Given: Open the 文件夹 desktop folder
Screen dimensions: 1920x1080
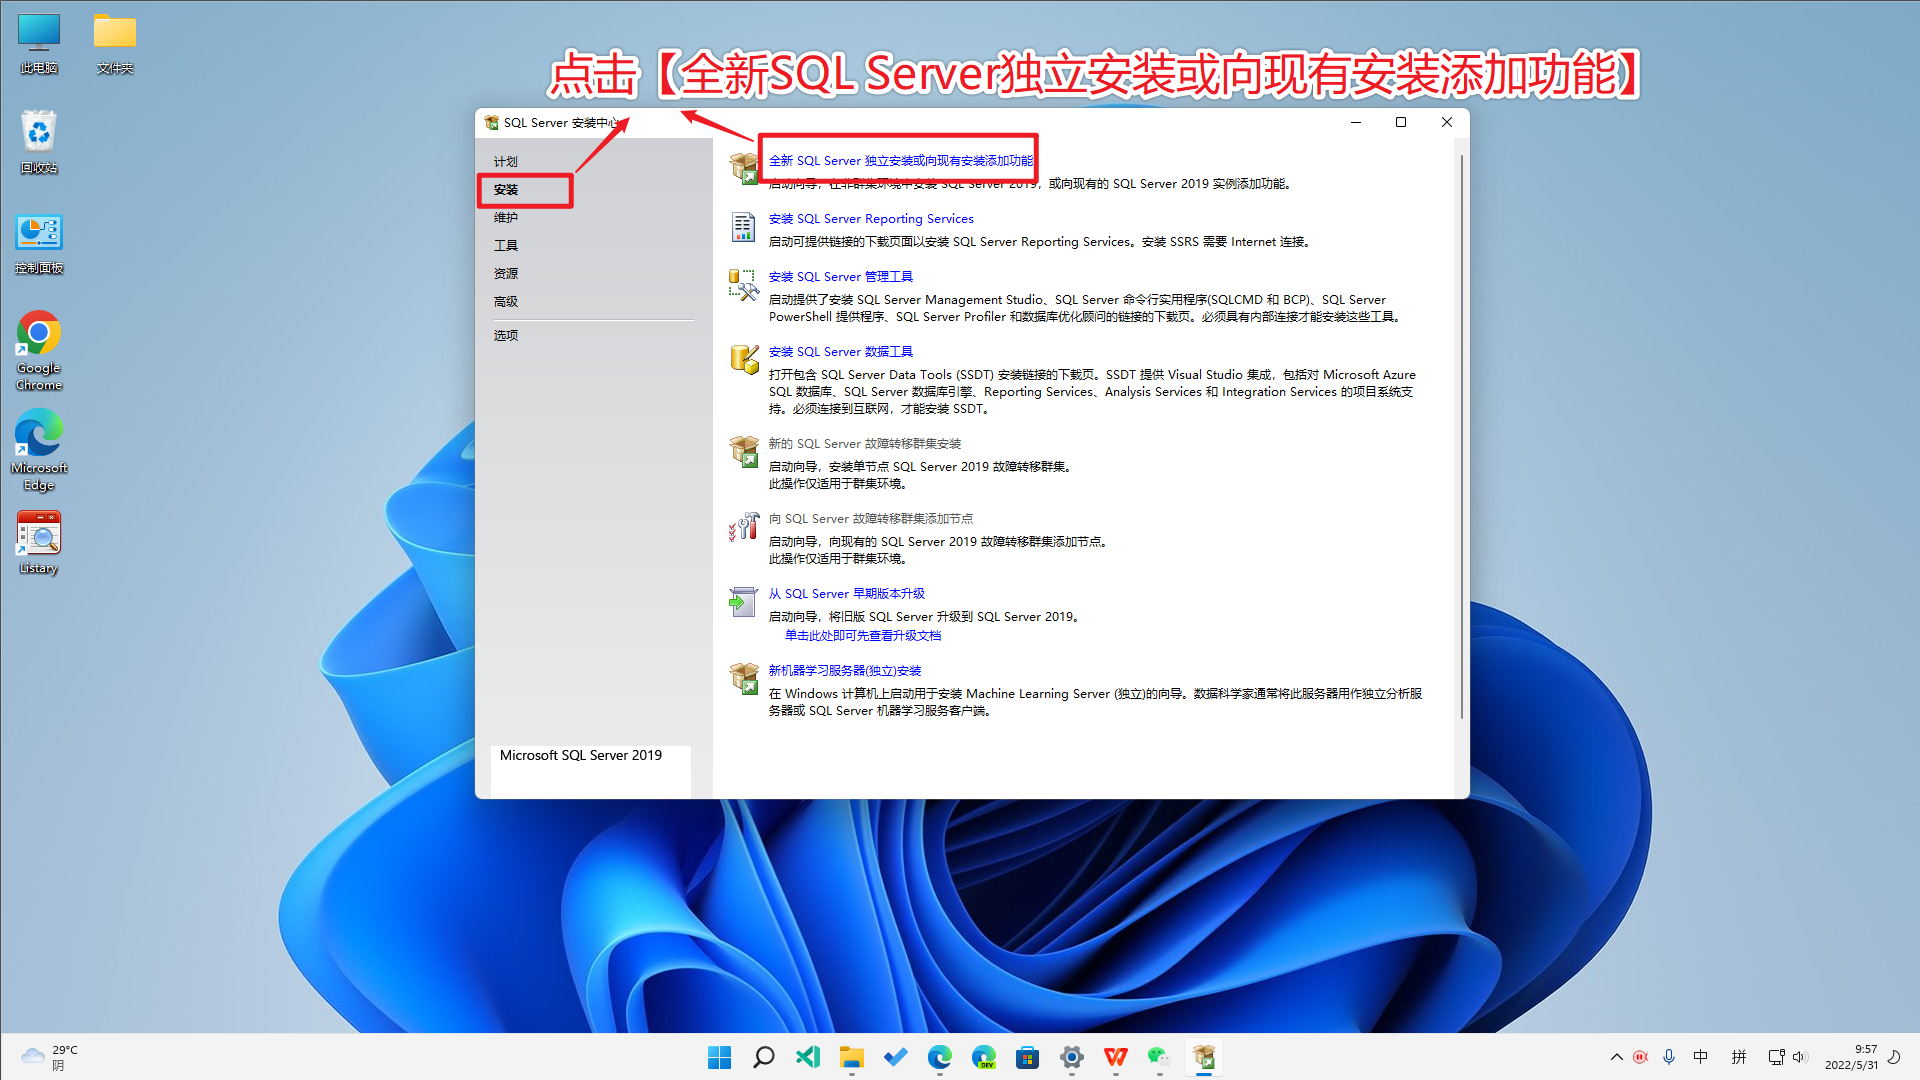Looking at the screenshot, I should point(115,44).
